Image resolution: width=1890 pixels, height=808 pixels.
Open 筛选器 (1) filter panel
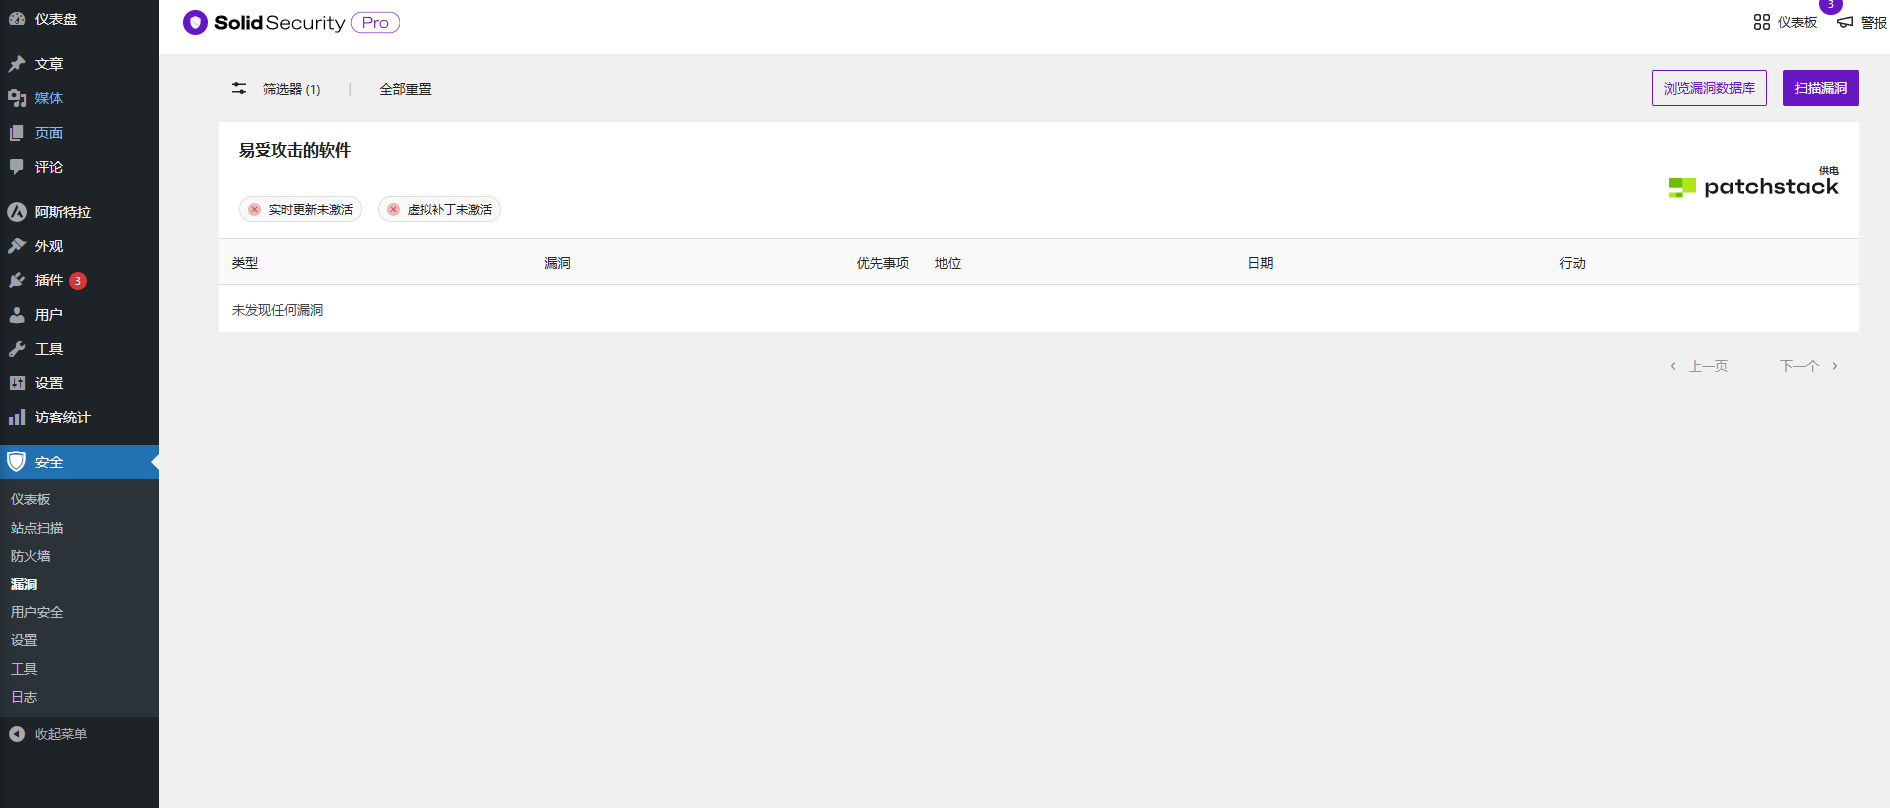click(x=292, y=89)
